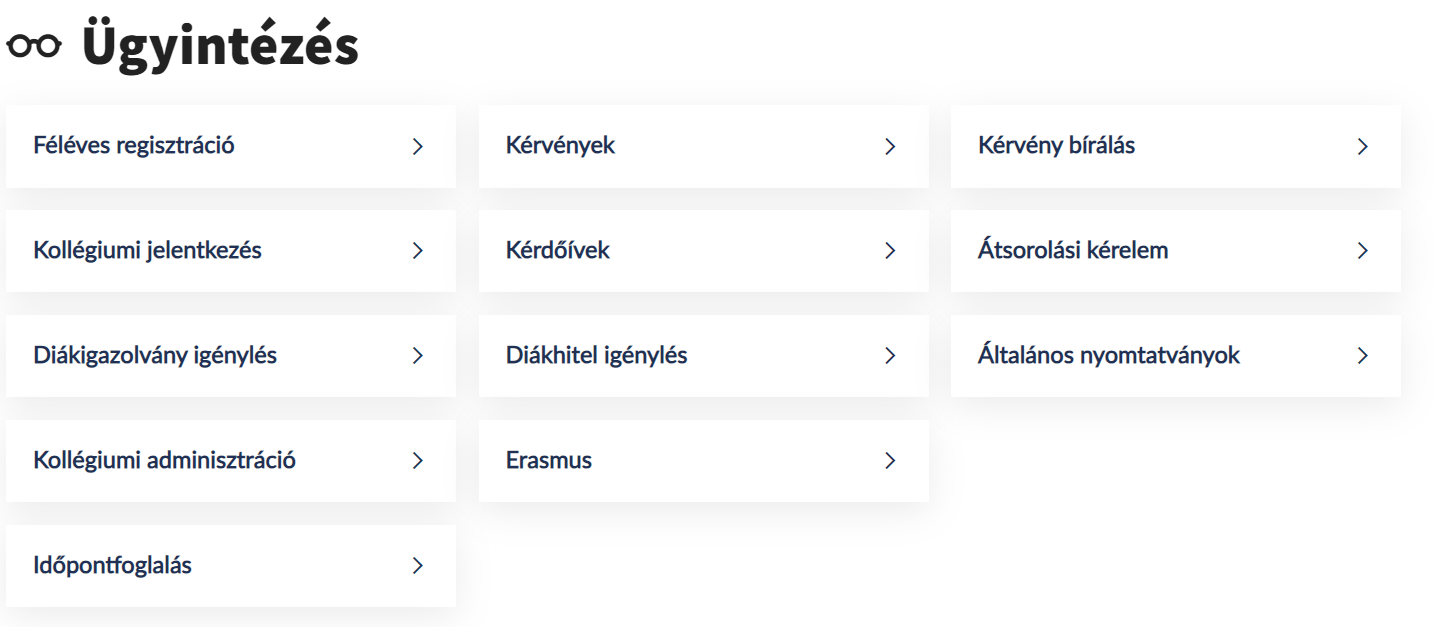This screenshot has width=1434, height=627.
Task: Click the Ügyintézés page heading
Action: point(220,47)
